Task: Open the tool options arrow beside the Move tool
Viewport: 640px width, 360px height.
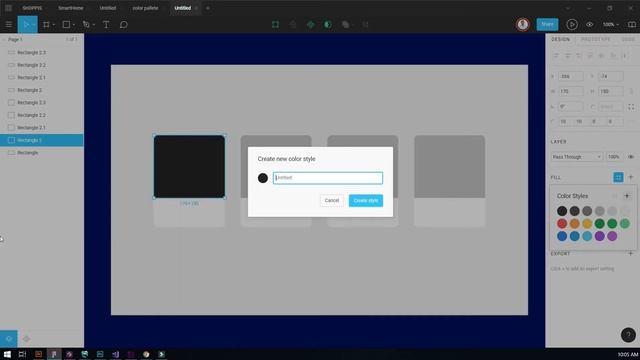Action: pyautogui.click(x=33, y=25)
